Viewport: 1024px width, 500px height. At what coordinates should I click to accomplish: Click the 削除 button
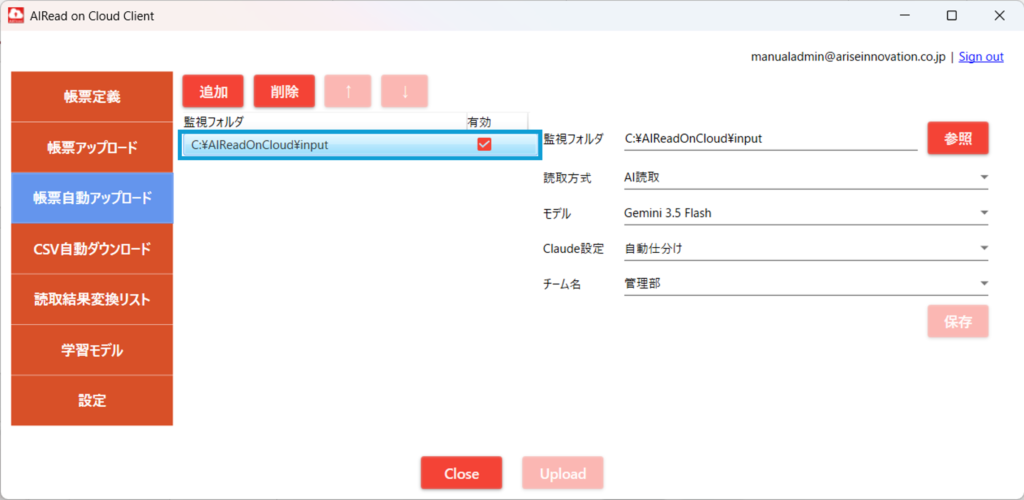pyautogui.click(x=284, y=91)
